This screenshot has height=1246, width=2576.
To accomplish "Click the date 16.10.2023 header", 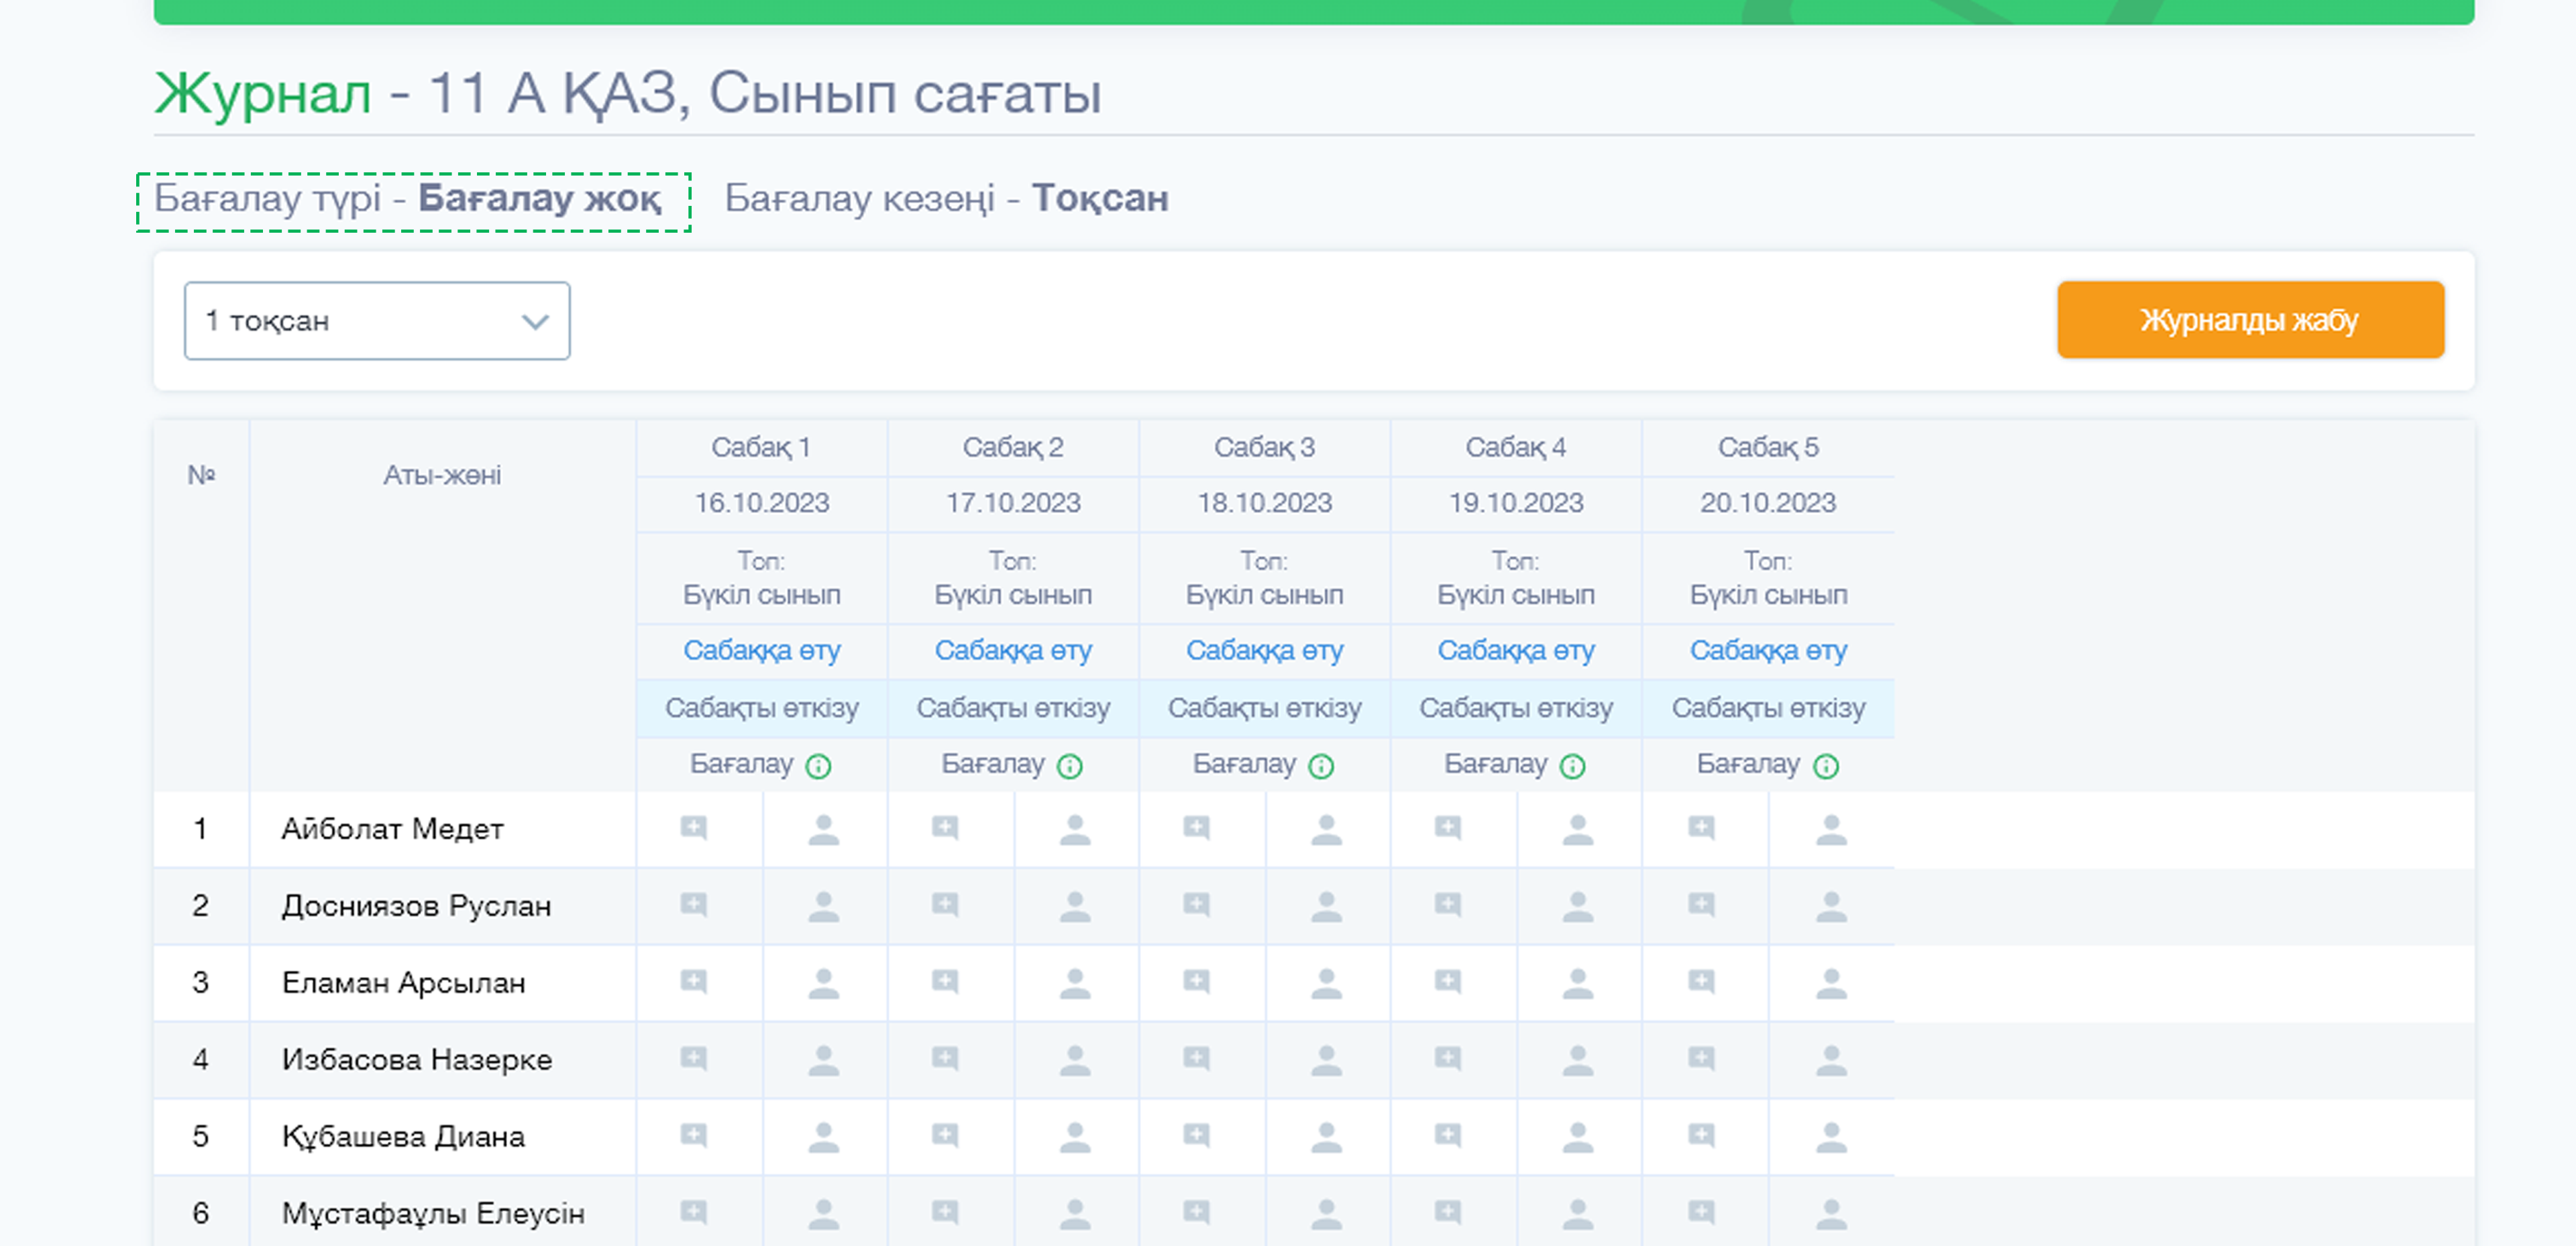I will pos(762,503).
